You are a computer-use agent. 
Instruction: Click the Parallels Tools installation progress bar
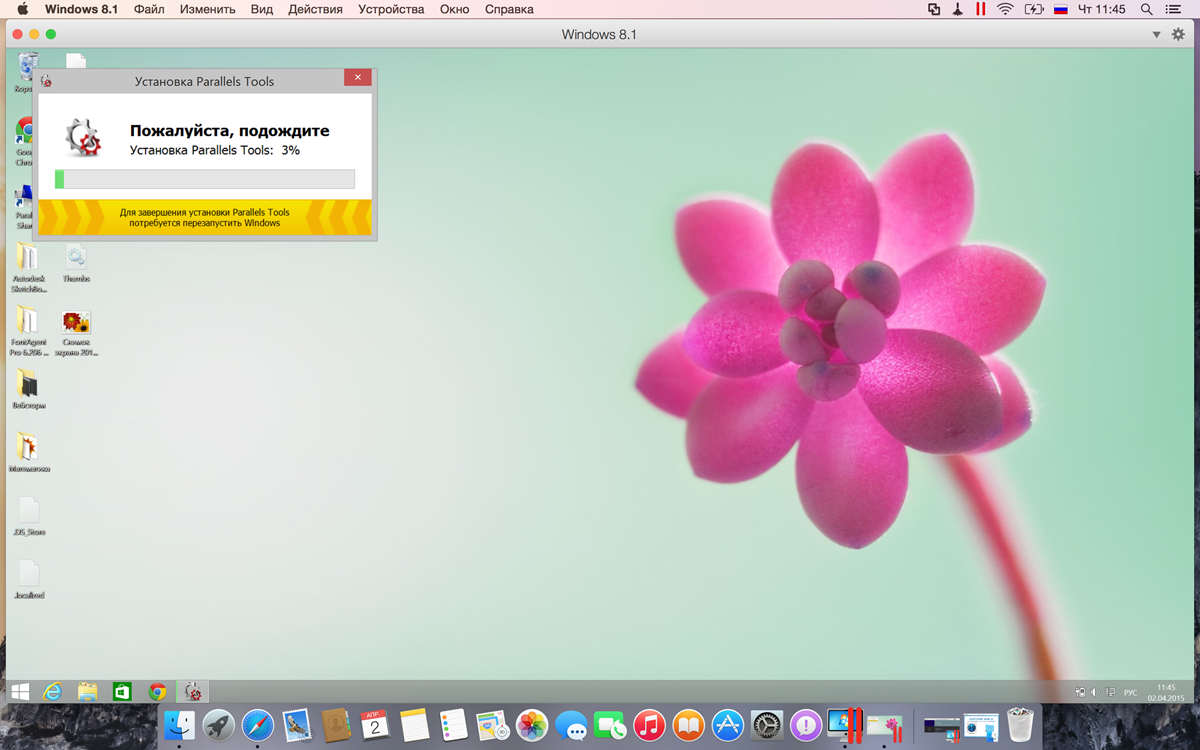pyautogui.click(x=204, y=179)
